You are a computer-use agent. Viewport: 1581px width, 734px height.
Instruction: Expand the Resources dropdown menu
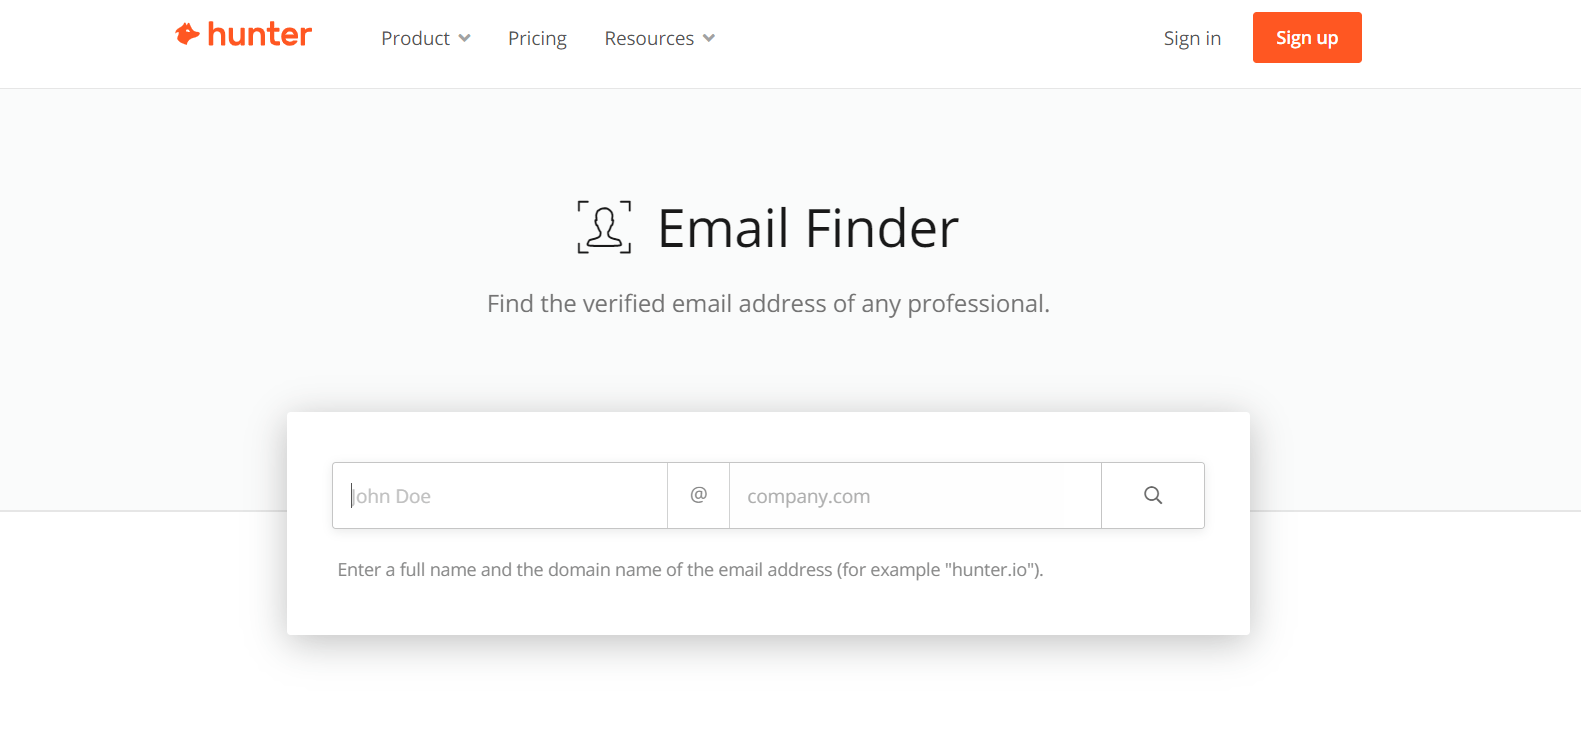(x=660, y=38)
